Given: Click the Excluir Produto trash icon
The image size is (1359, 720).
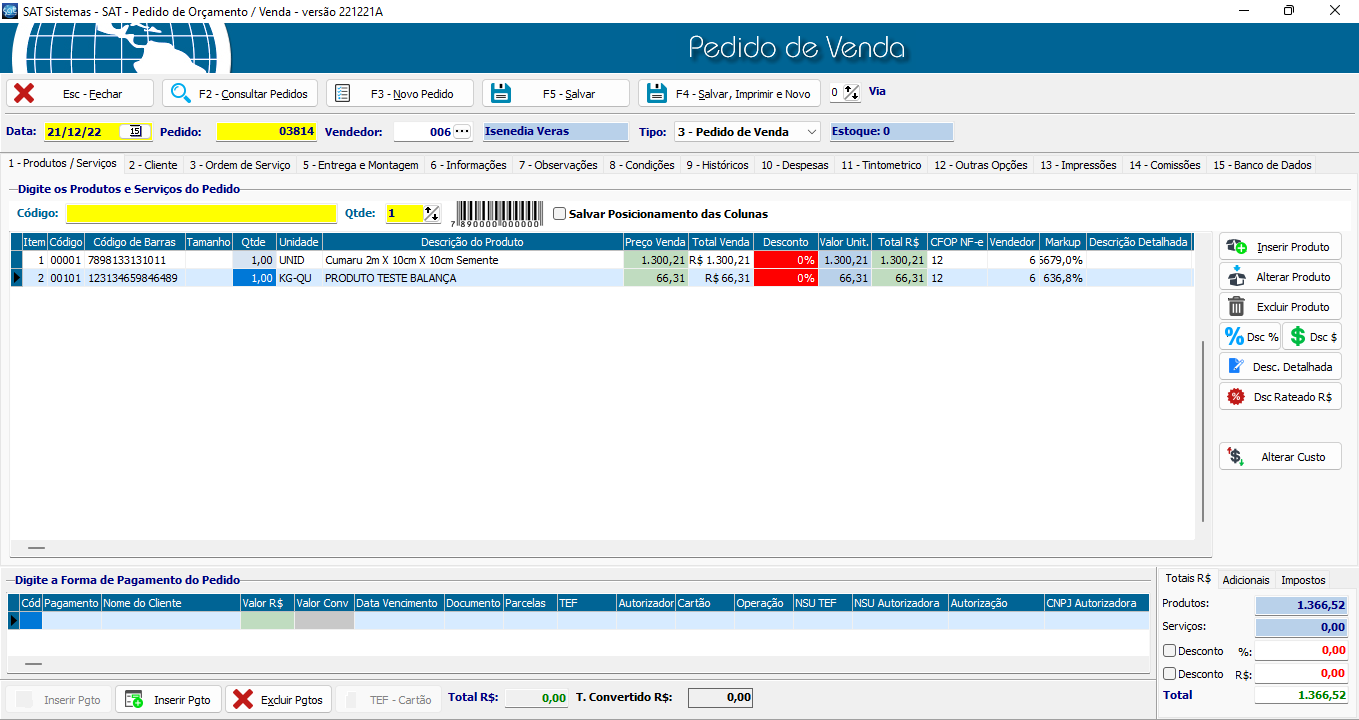Looking at the screenshot, I should (1237, 307).
